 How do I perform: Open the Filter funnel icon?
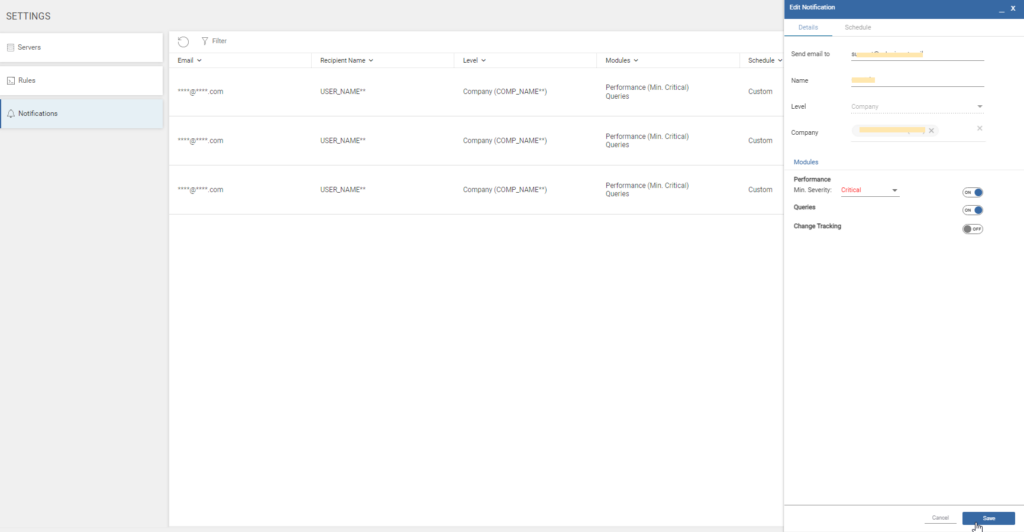(204, 41)
